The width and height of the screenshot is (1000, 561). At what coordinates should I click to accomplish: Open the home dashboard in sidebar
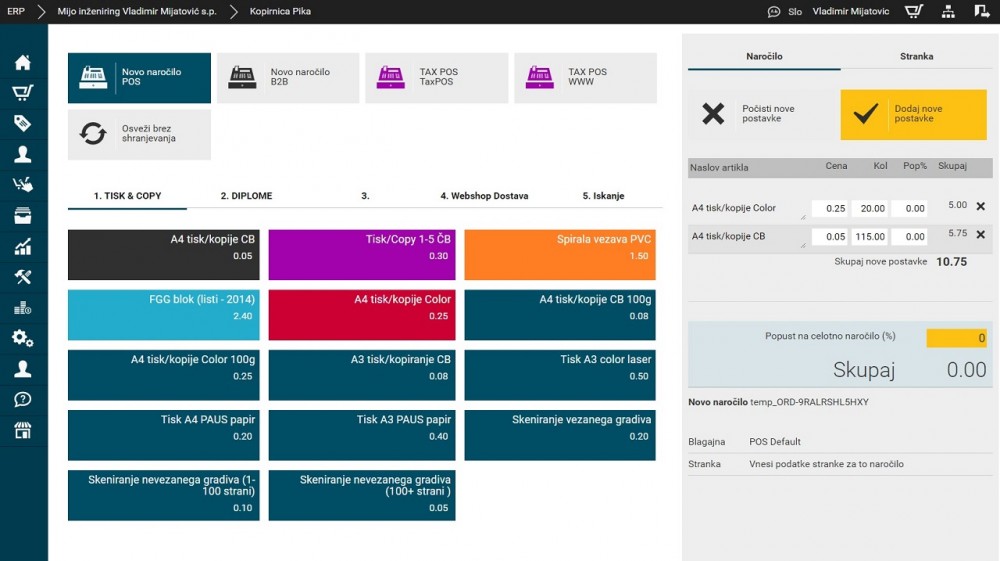[x=22, y=62]
